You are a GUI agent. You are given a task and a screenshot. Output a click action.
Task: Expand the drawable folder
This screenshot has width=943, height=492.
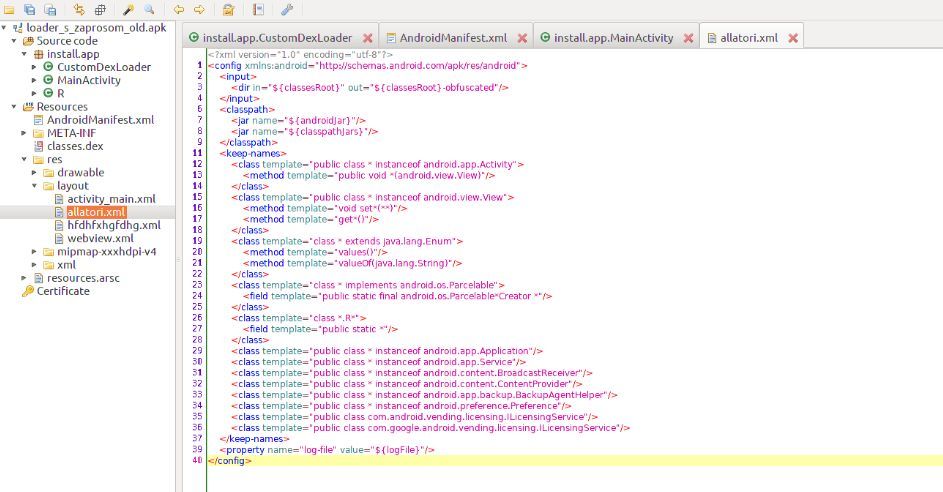[x=35, y=172]
